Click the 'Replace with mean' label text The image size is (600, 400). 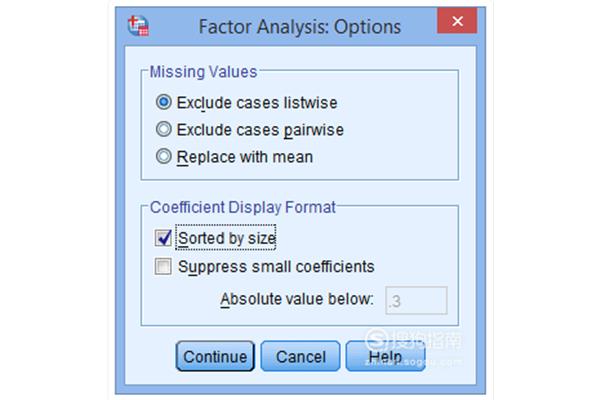[x=245, y=157]
